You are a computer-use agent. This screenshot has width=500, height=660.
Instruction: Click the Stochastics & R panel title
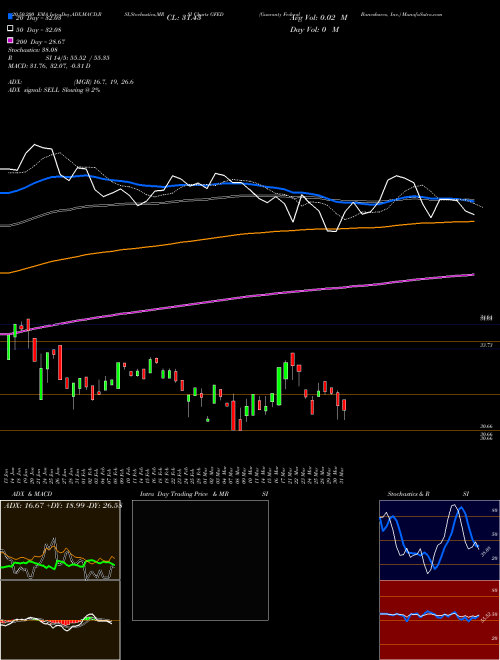[409, 494]
